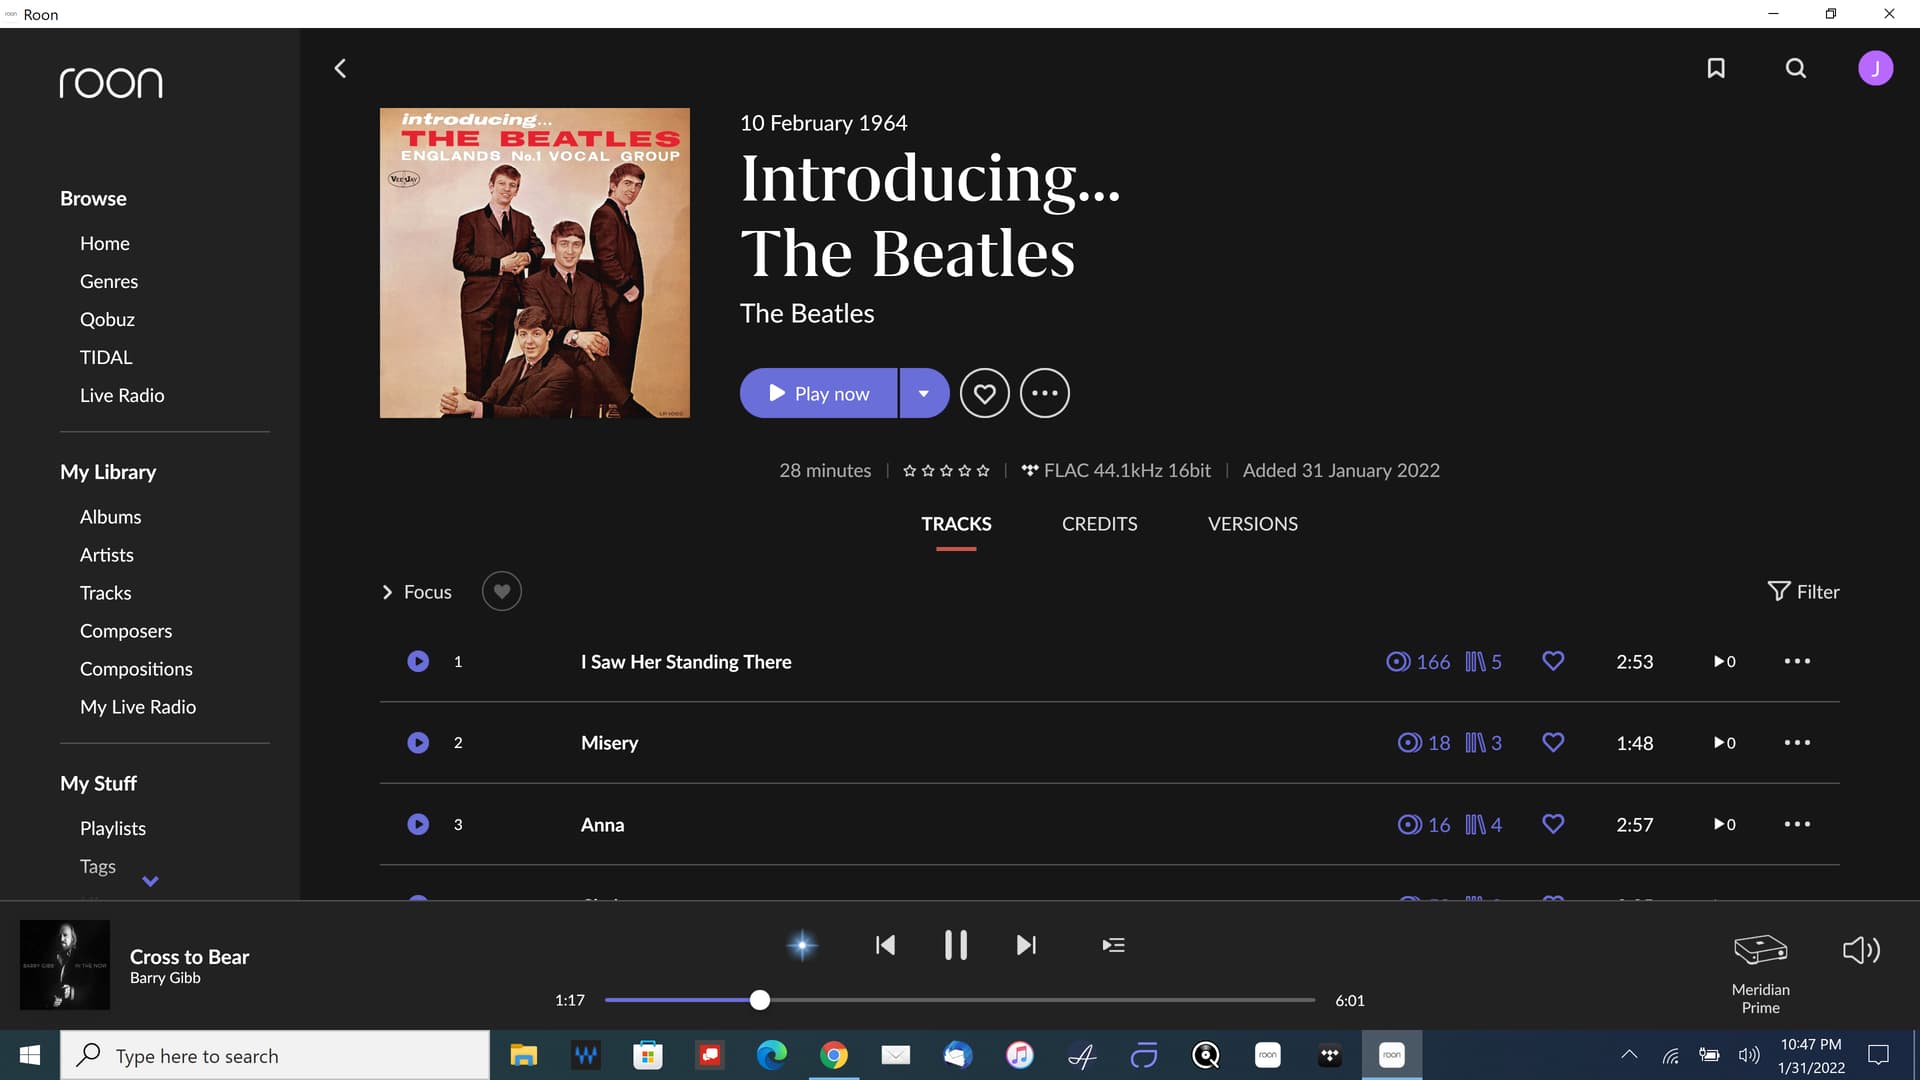Open Genres in the sidebar
The width and height of the screenshot is (1920, 1080).
109,281
